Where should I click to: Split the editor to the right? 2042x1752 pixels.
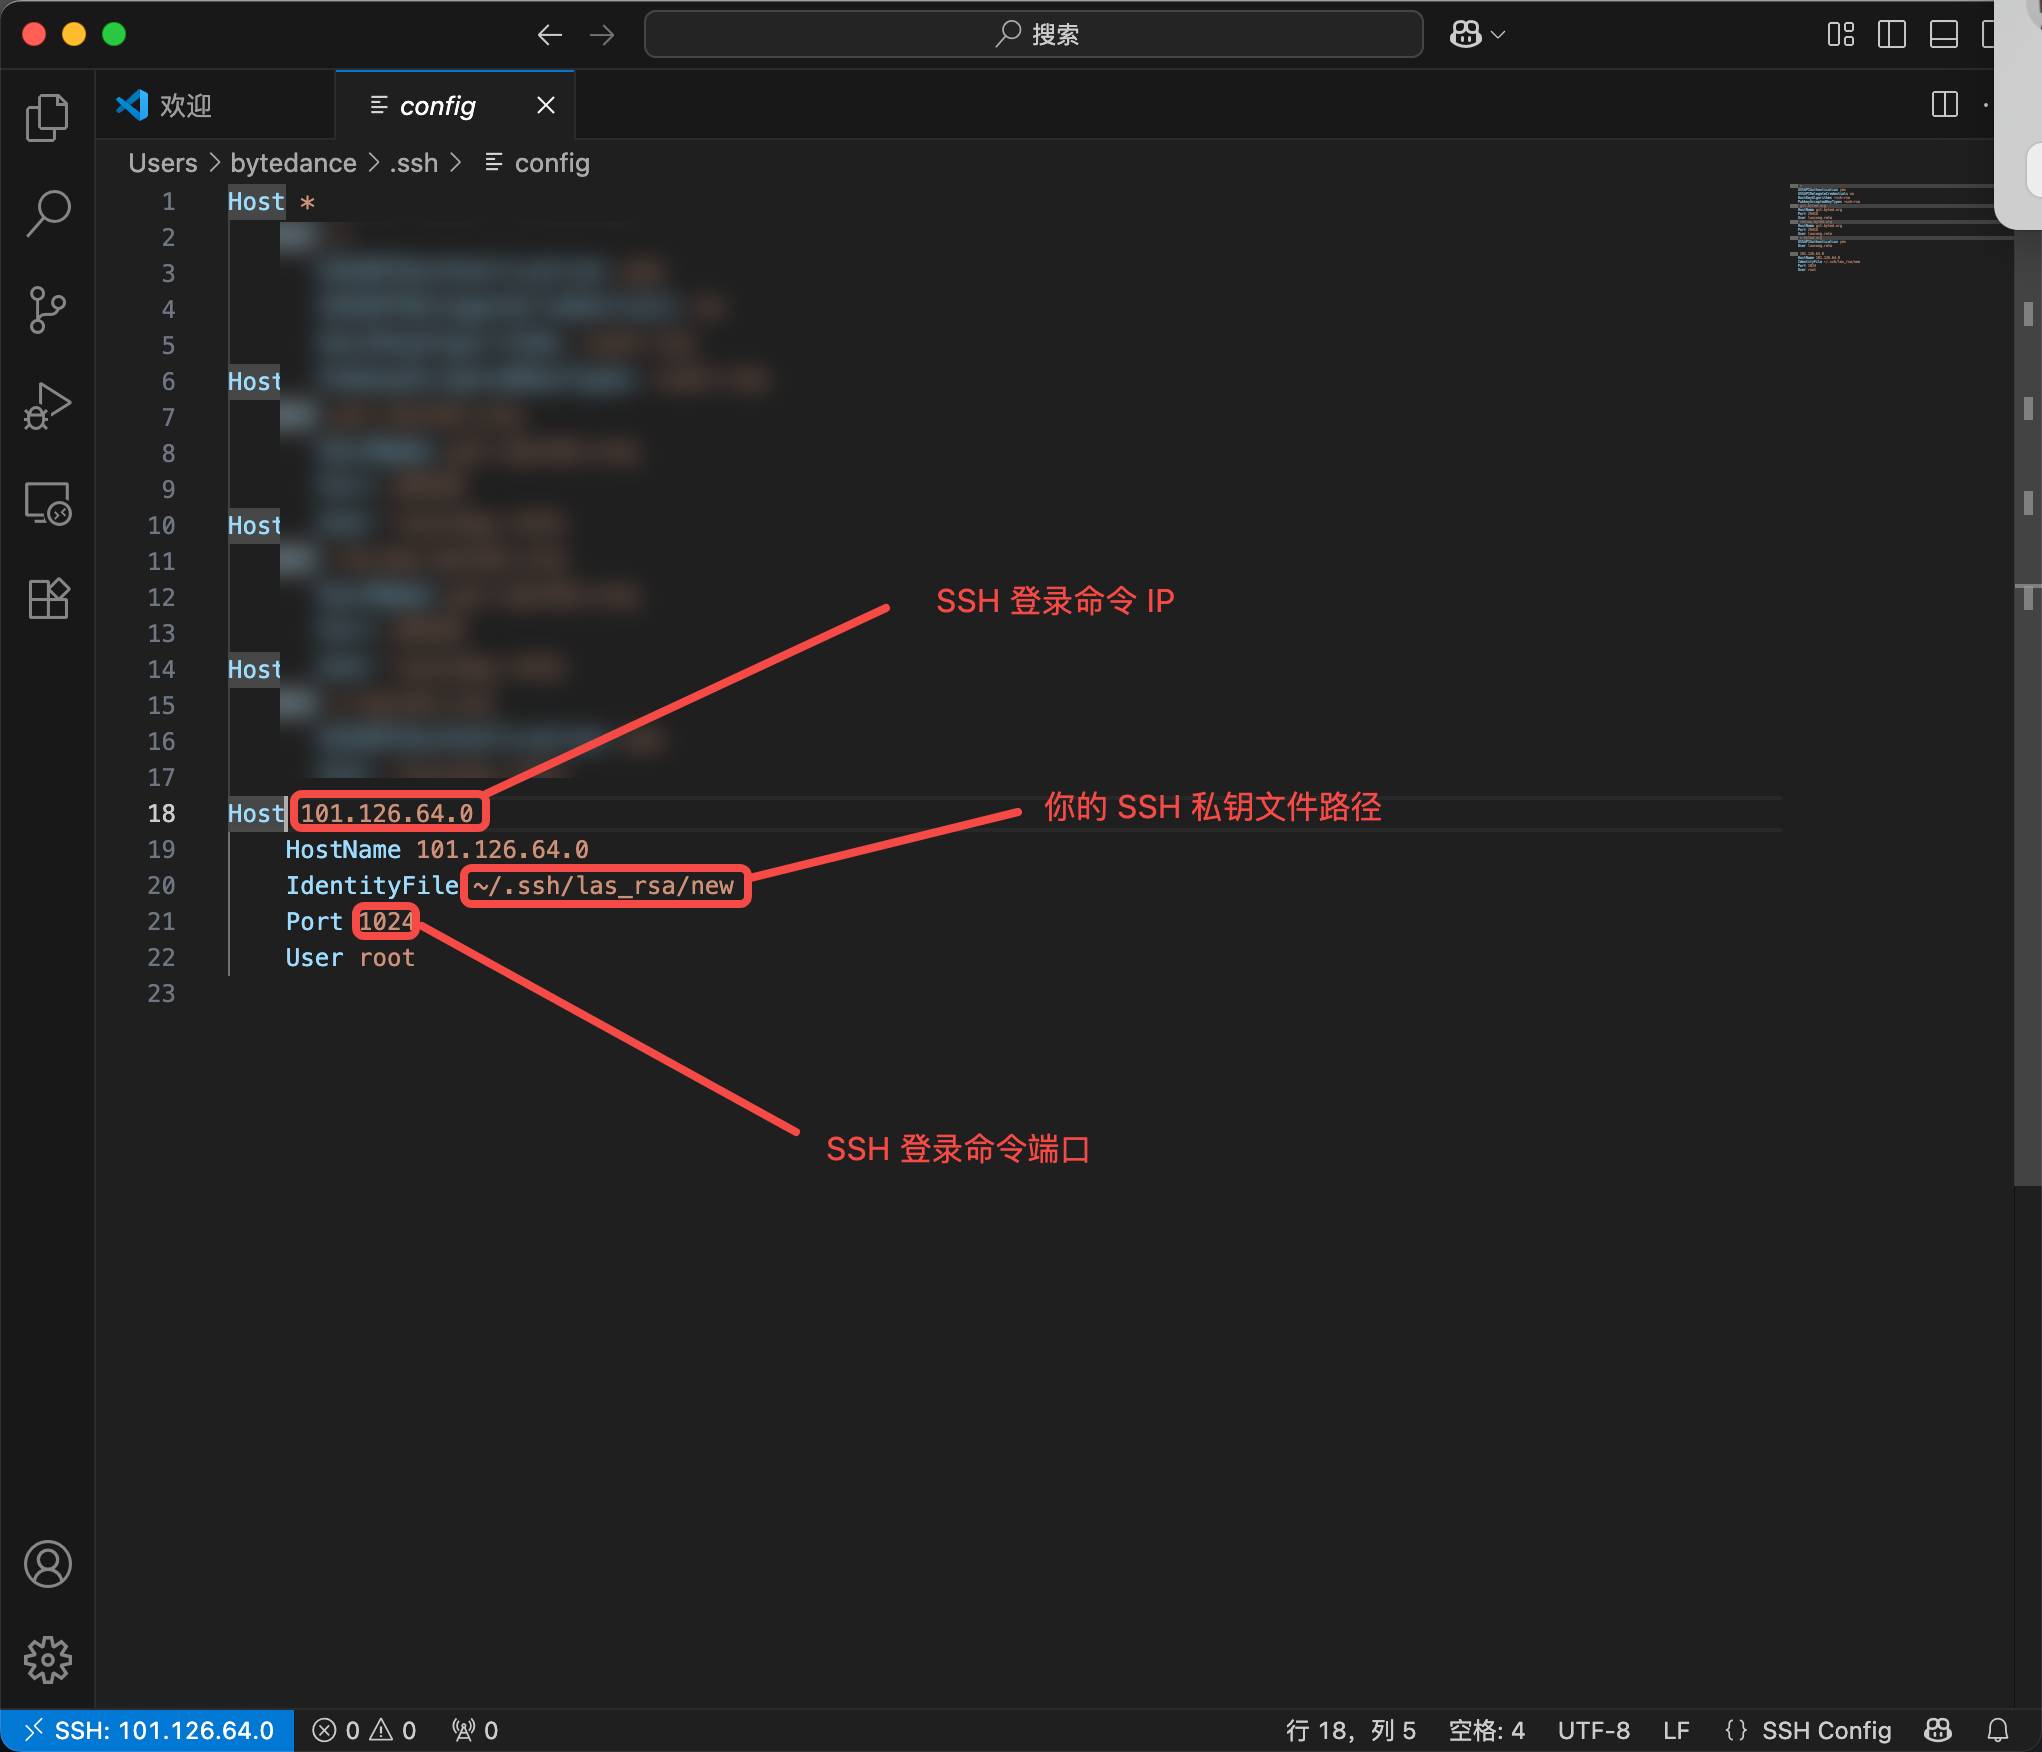pyautogui.click(x=1944, y=105)
